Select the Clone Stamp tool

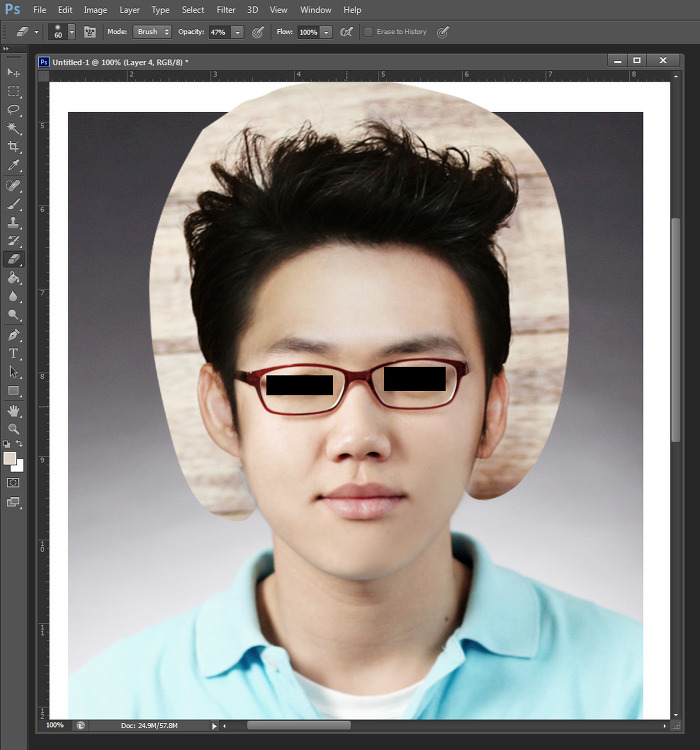pos(13,222)
